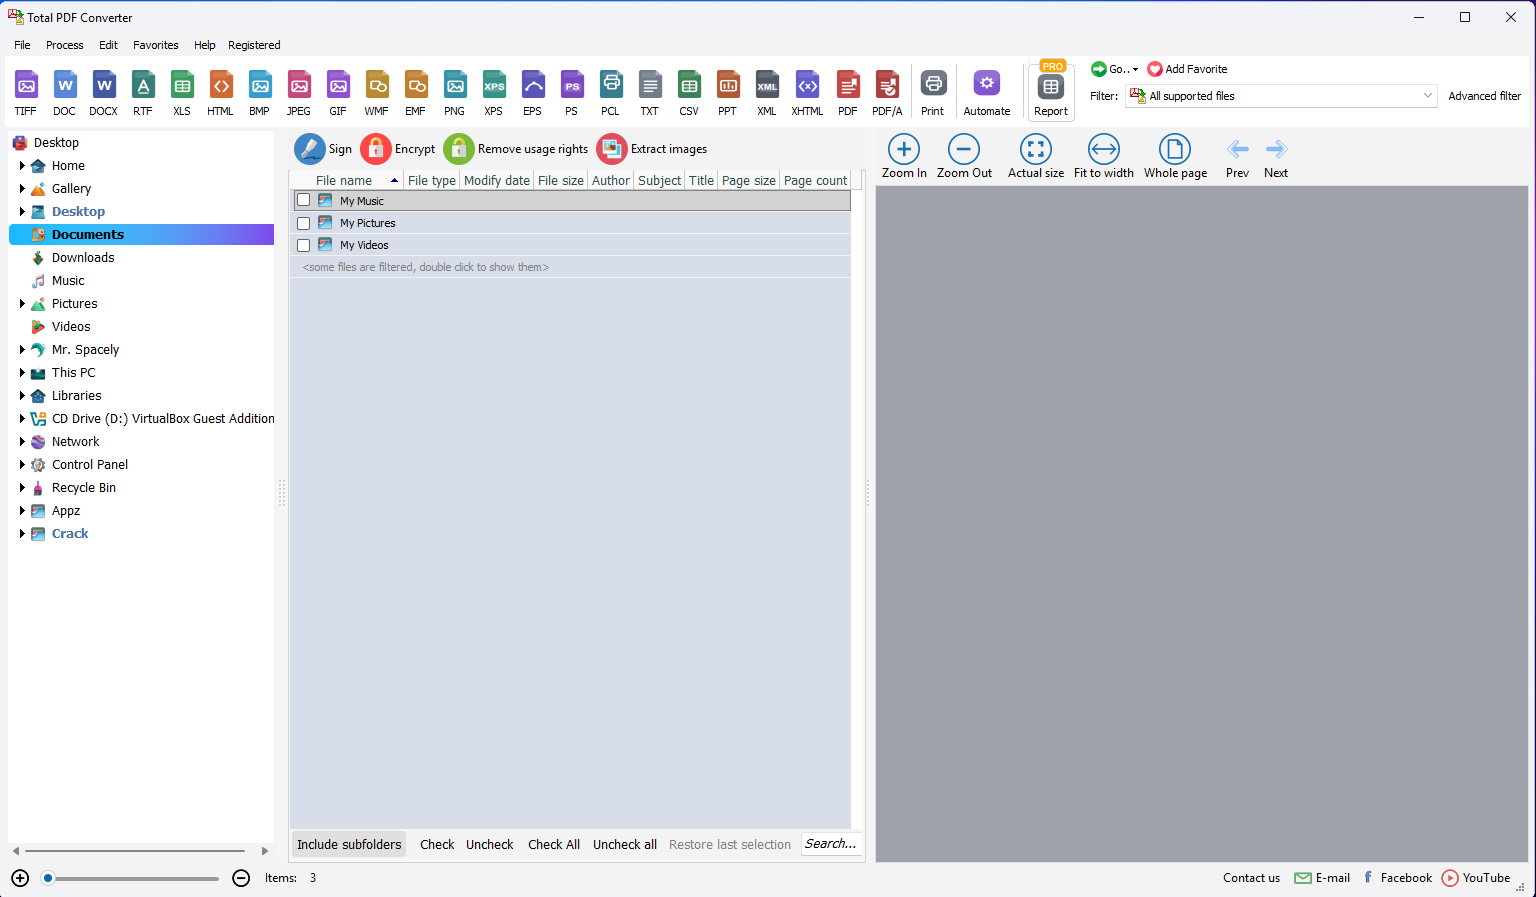
Task: Toggle Include subfolders
Action: coord(349,844)
